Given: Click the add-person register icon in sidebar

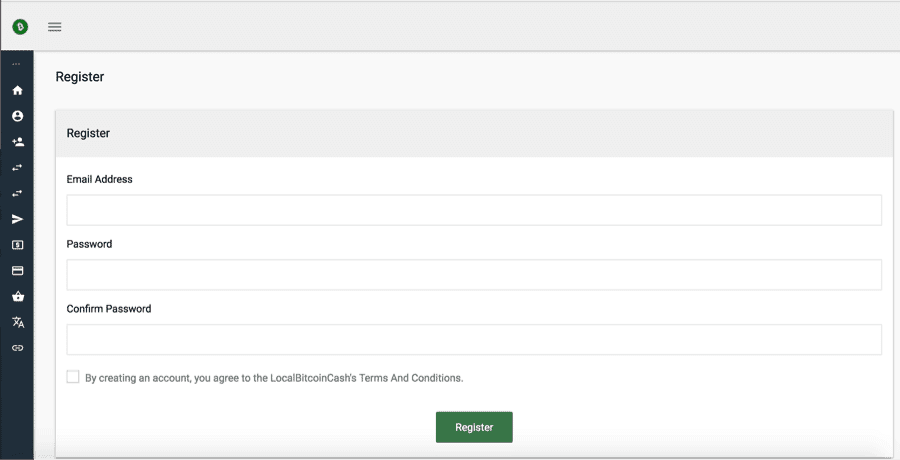Looking at the screenshot, I should click(x=17, y=142).
